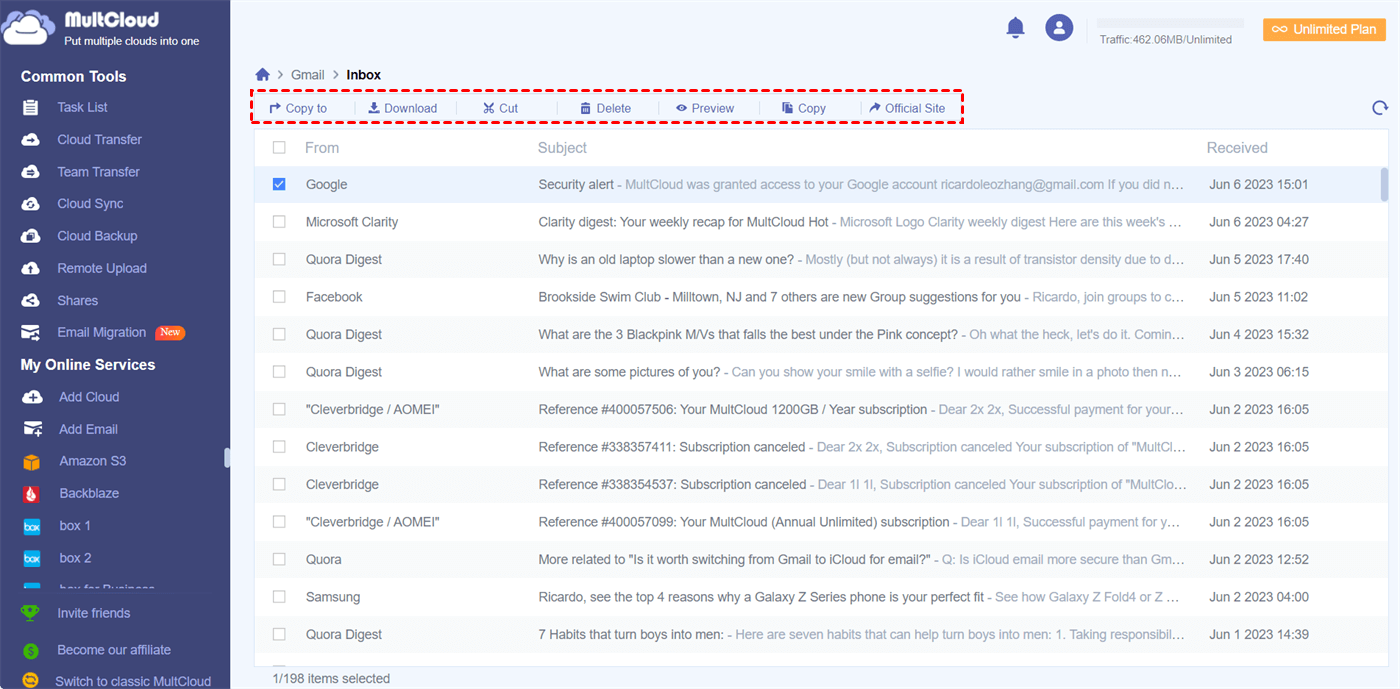Click 'What are some pictures of you?' email
1400x689 pixels.
tap(629, 372)
